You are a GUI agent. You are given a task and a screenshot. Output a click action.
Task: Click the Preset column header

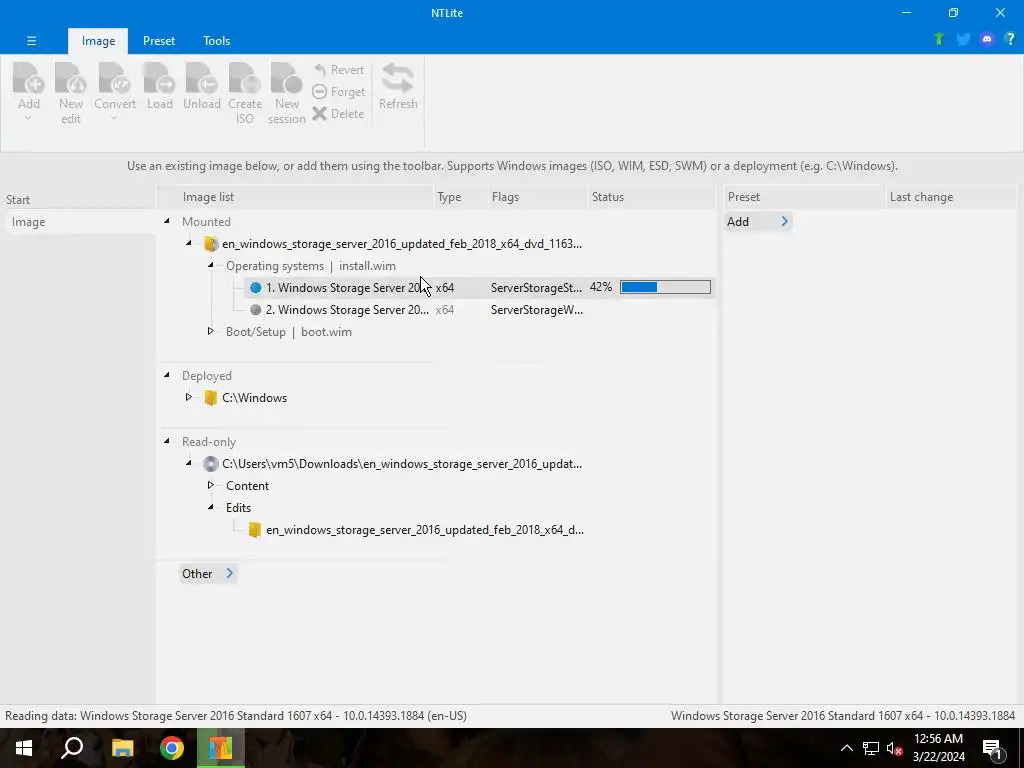tap(803, 197)
